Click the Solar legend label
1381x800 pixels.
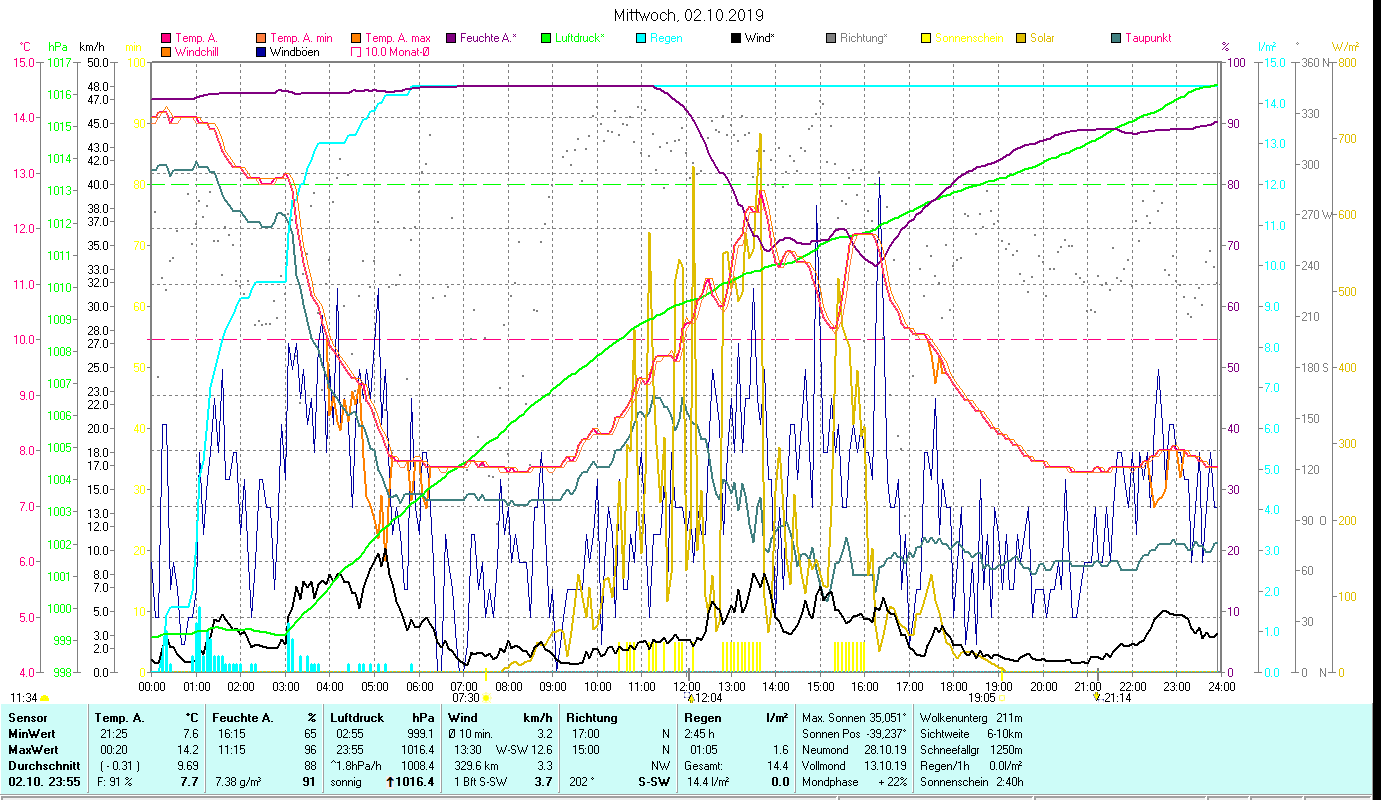pyautogui.click(x=1042, y=38)
